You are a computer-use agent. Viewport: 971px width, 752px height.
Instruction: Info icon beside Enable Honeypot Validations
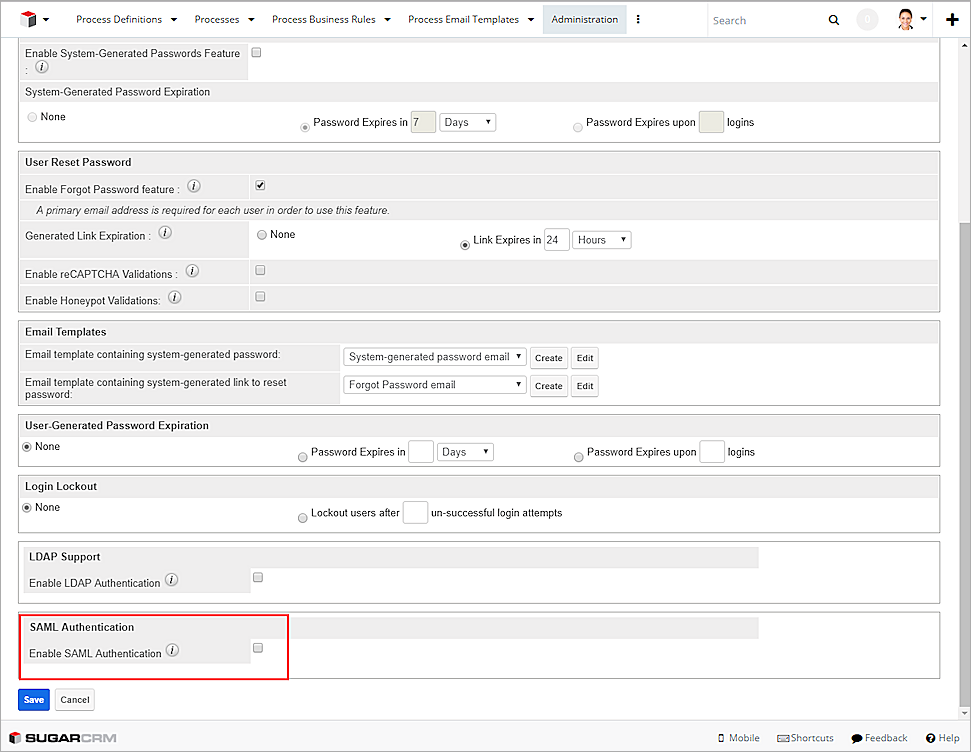point(175,297)
